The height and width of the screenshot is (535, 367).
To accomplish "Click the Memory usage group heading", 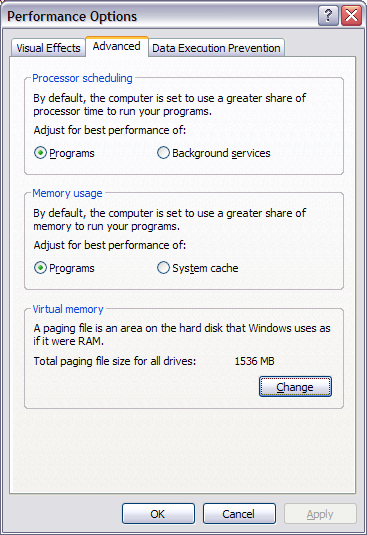I will pos(67,193).
